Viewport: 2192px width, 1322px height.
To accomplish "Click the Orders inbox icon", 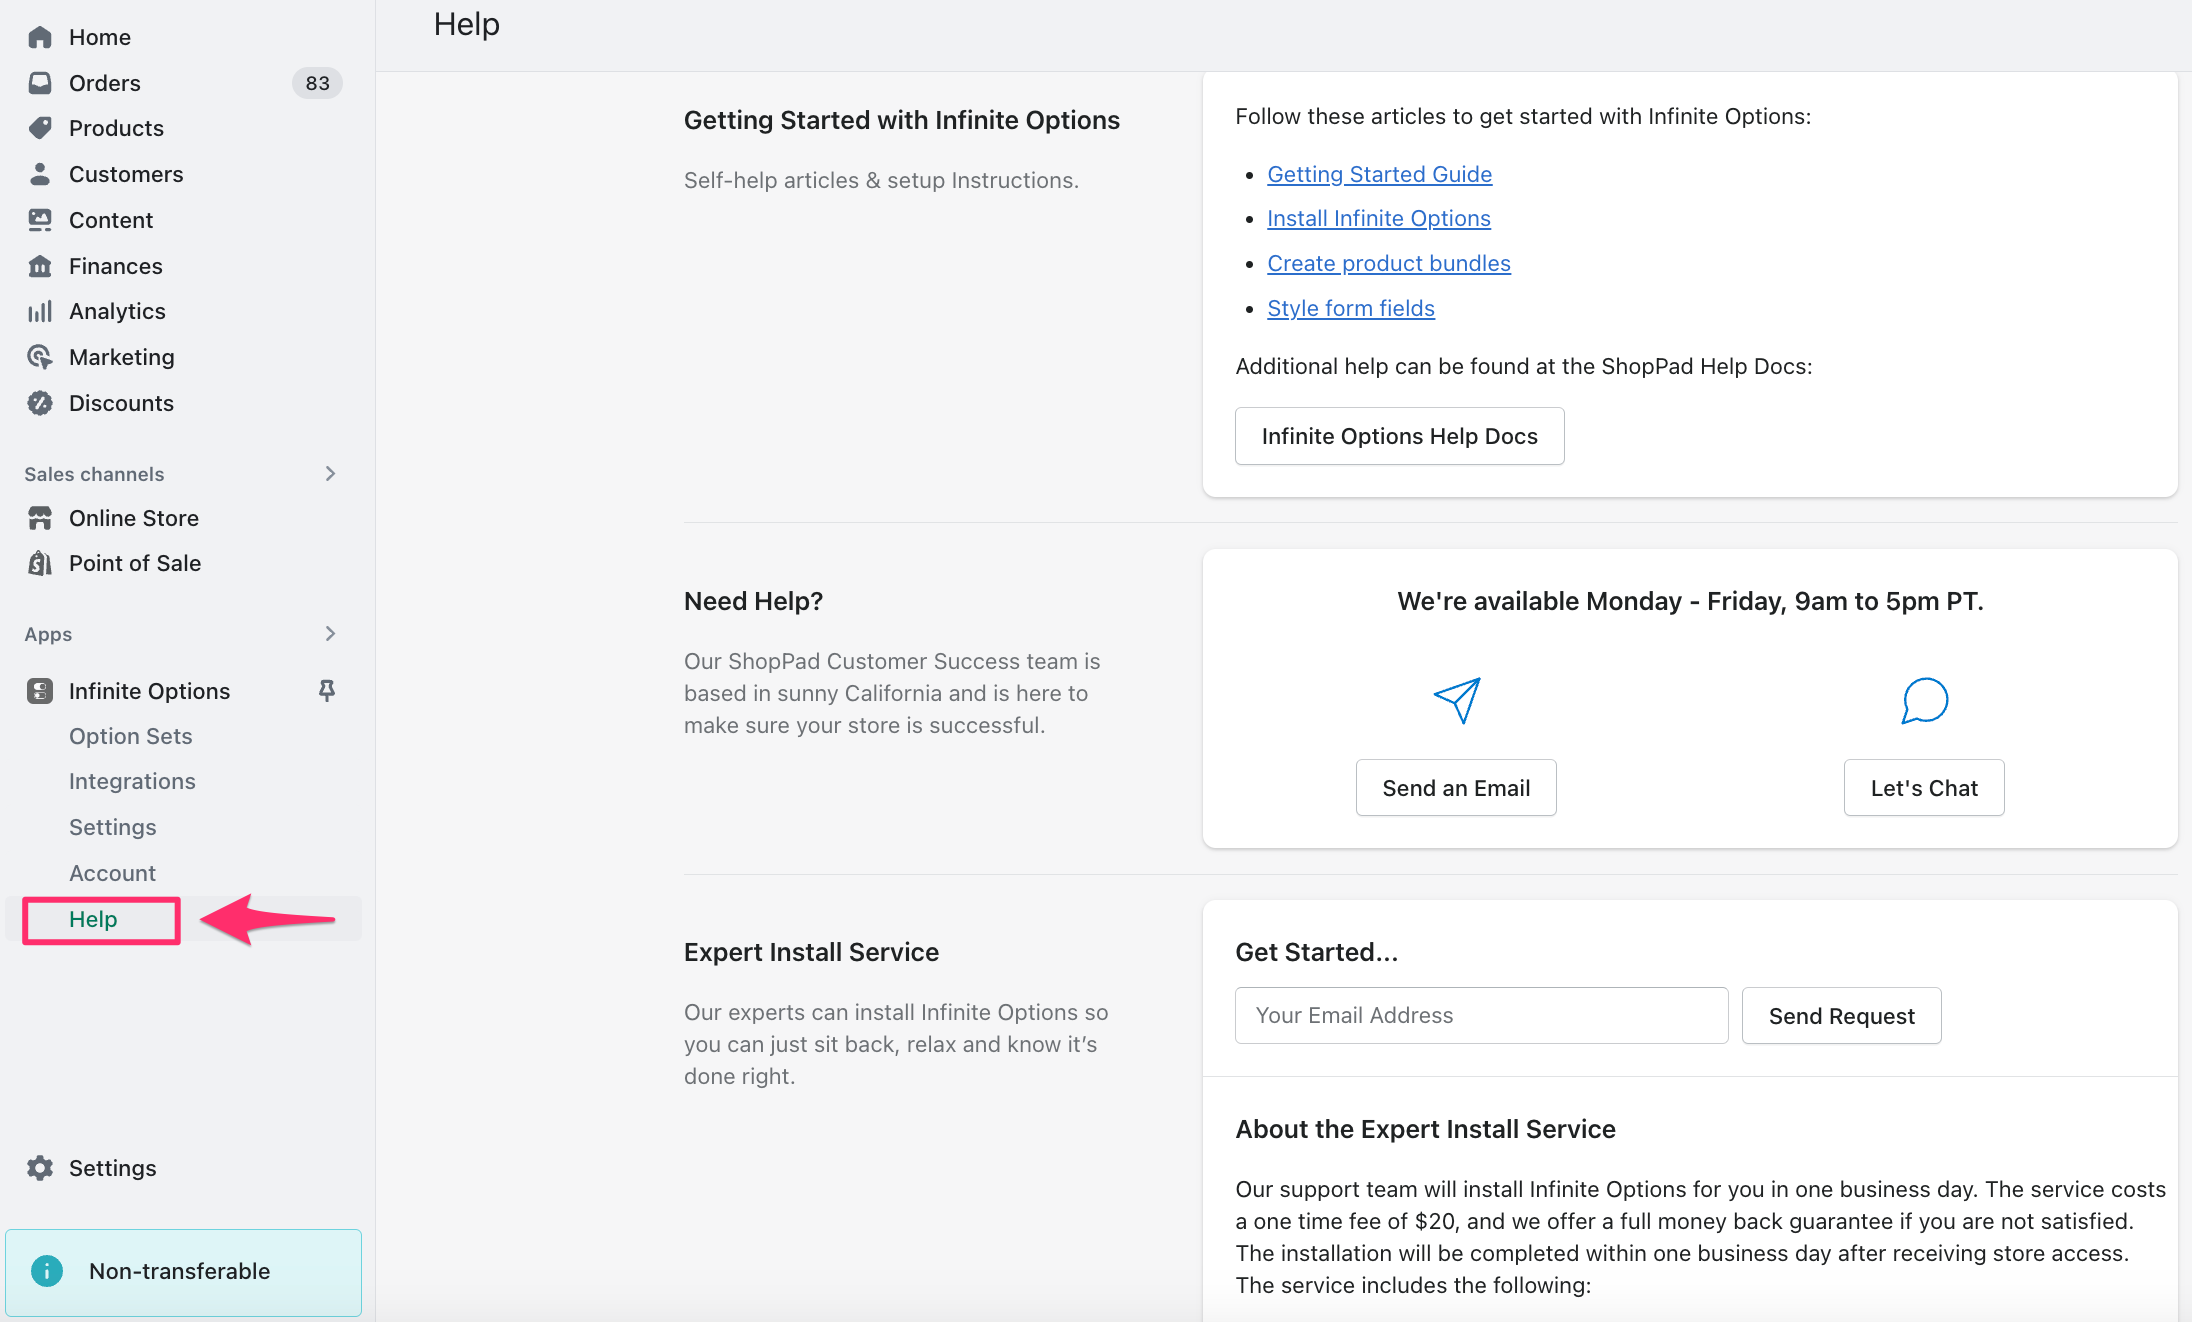I will 40,83.
